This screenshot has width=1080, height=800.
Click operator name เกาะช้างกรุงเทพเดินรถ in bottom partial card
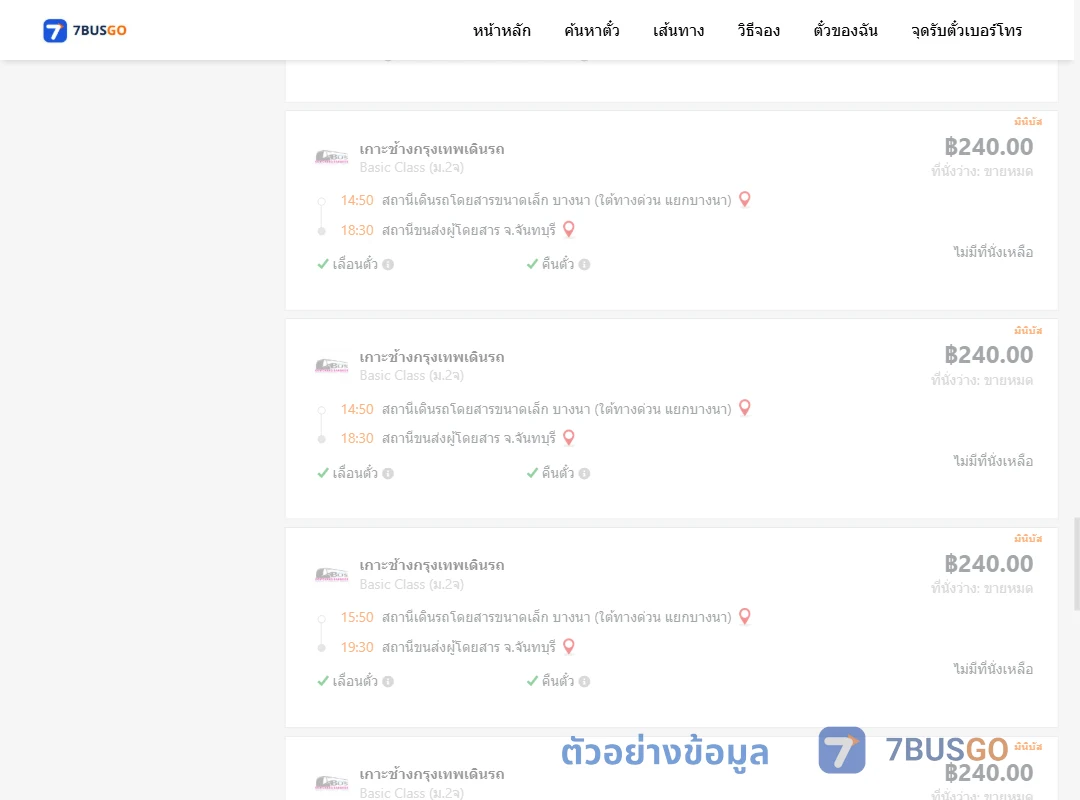(432, 774)
